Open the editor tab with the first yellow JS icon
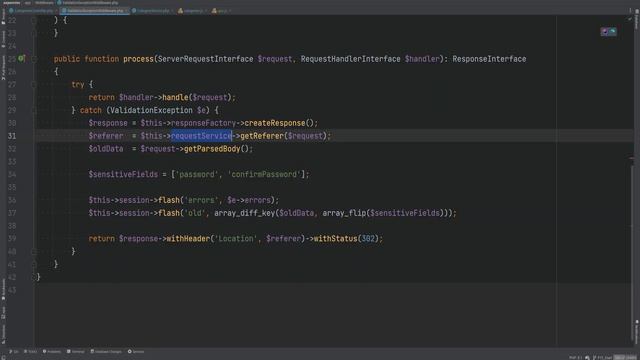 click(x=191, y=11)
